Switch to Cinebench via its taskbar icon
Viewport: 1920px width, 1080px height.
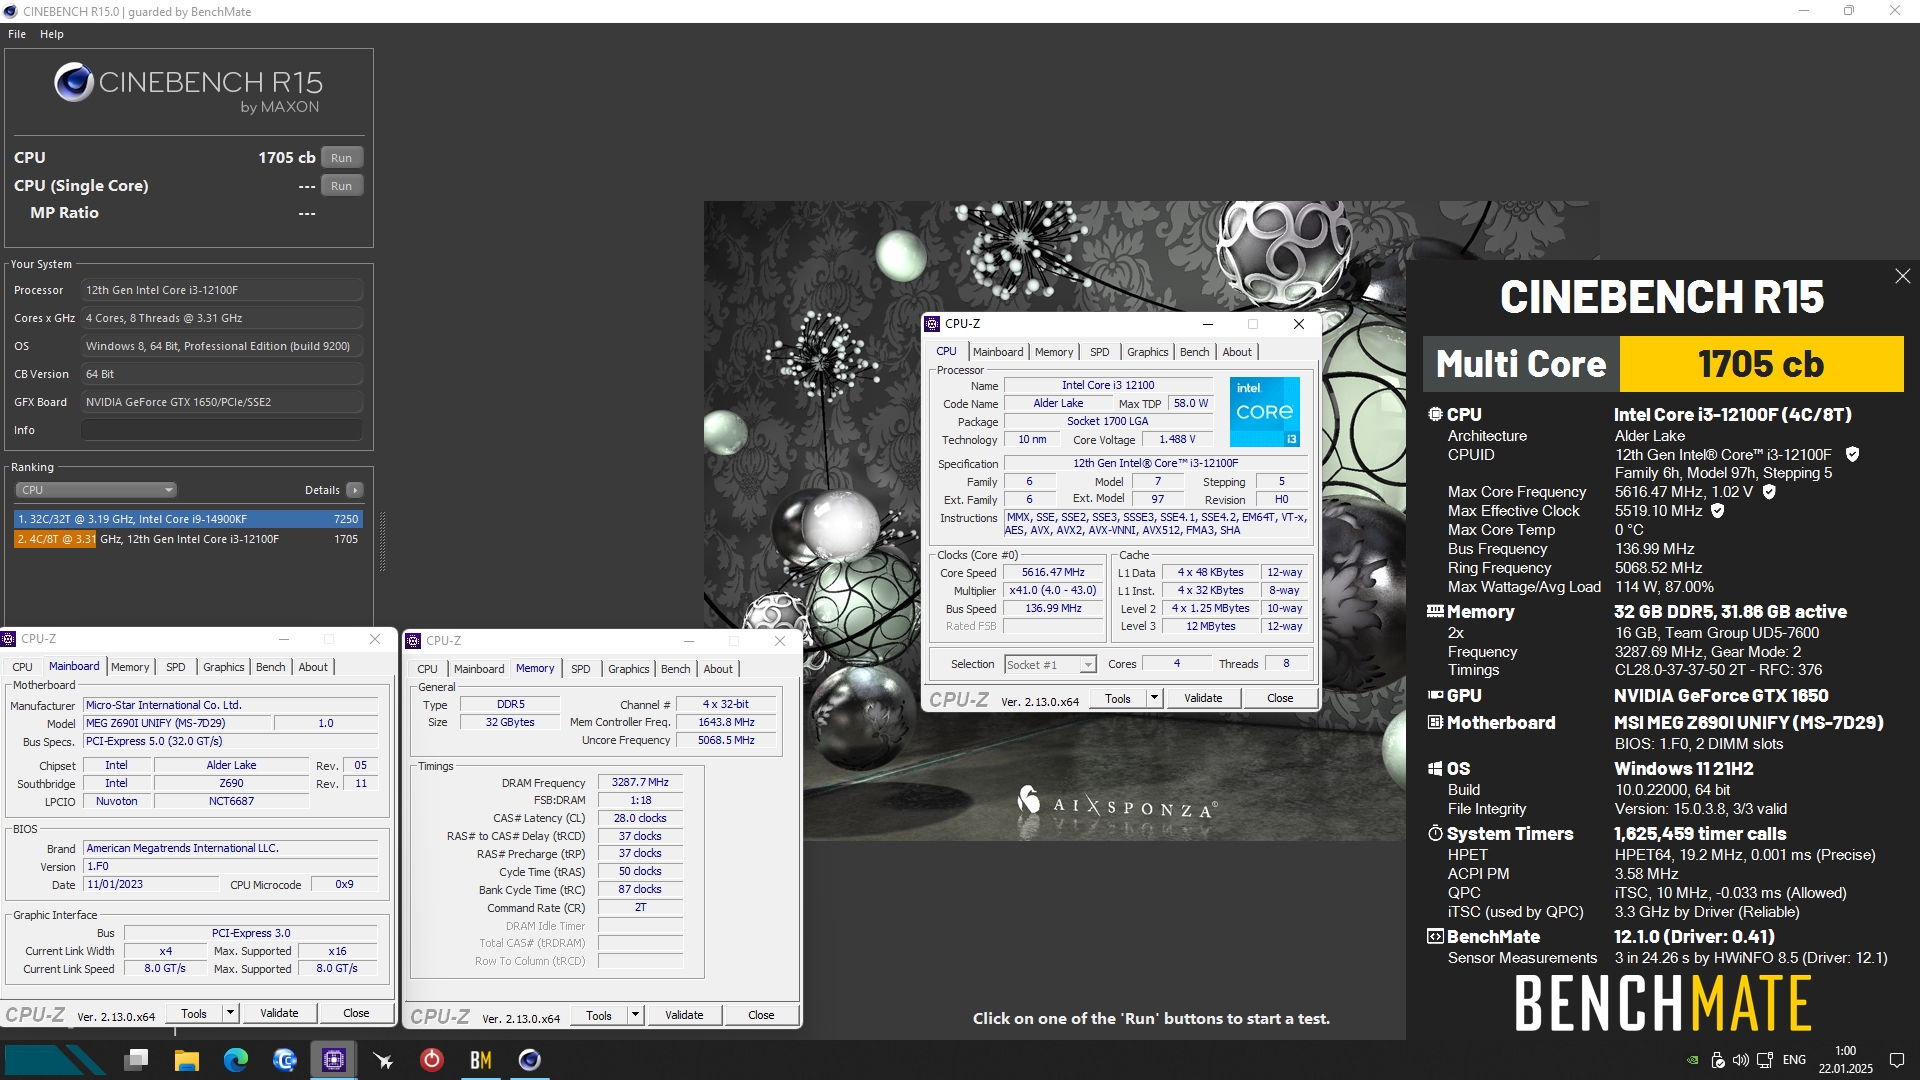coord(530,1060)
